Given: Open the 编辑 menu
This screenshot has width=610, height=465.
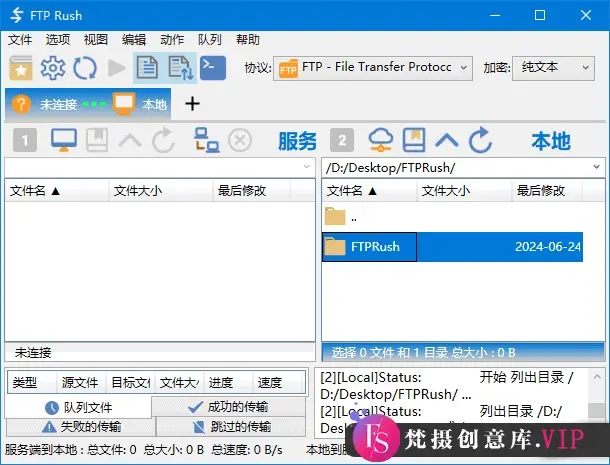Looking at the screenshot, I should pyautogui.click(x=134, y=39).
